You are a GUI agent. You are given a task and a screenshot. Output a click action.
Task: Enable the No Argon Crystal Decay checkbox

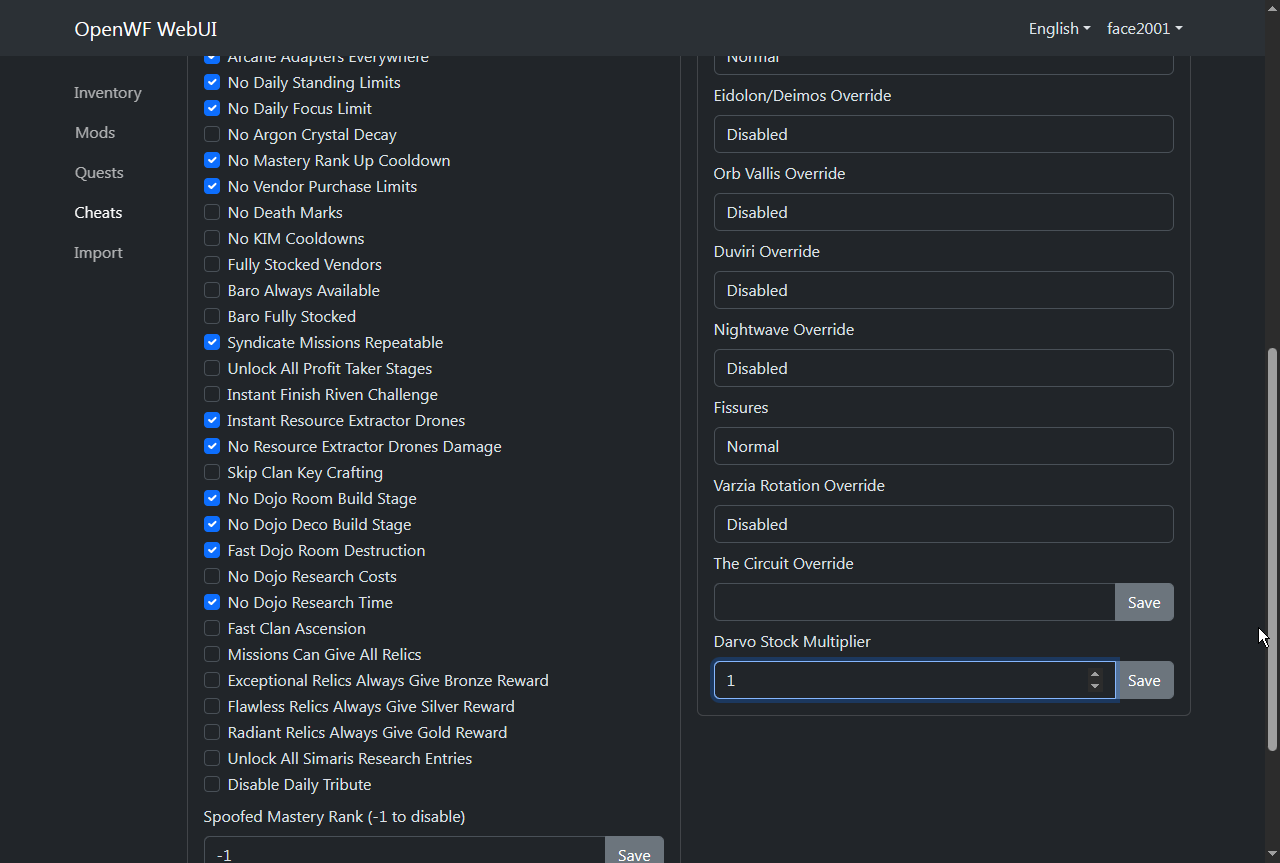tap(212, 134)
